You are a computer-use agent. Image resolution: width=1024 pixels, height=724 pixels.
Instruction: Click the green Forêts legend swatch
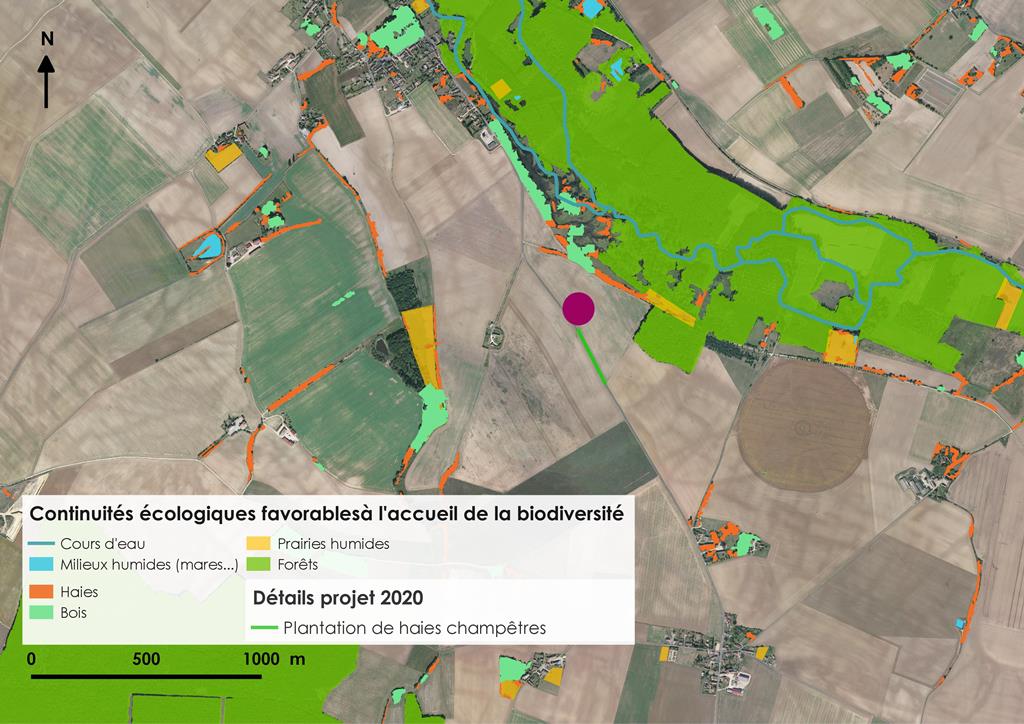(x=259, y=565)
